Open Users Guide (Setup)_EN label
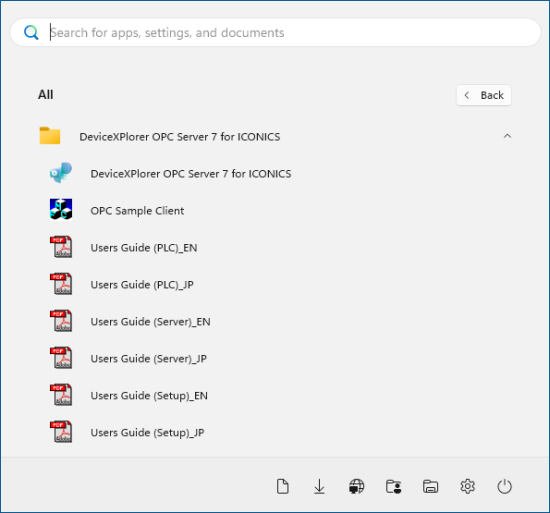550x513 pixels. pos(149,396)
